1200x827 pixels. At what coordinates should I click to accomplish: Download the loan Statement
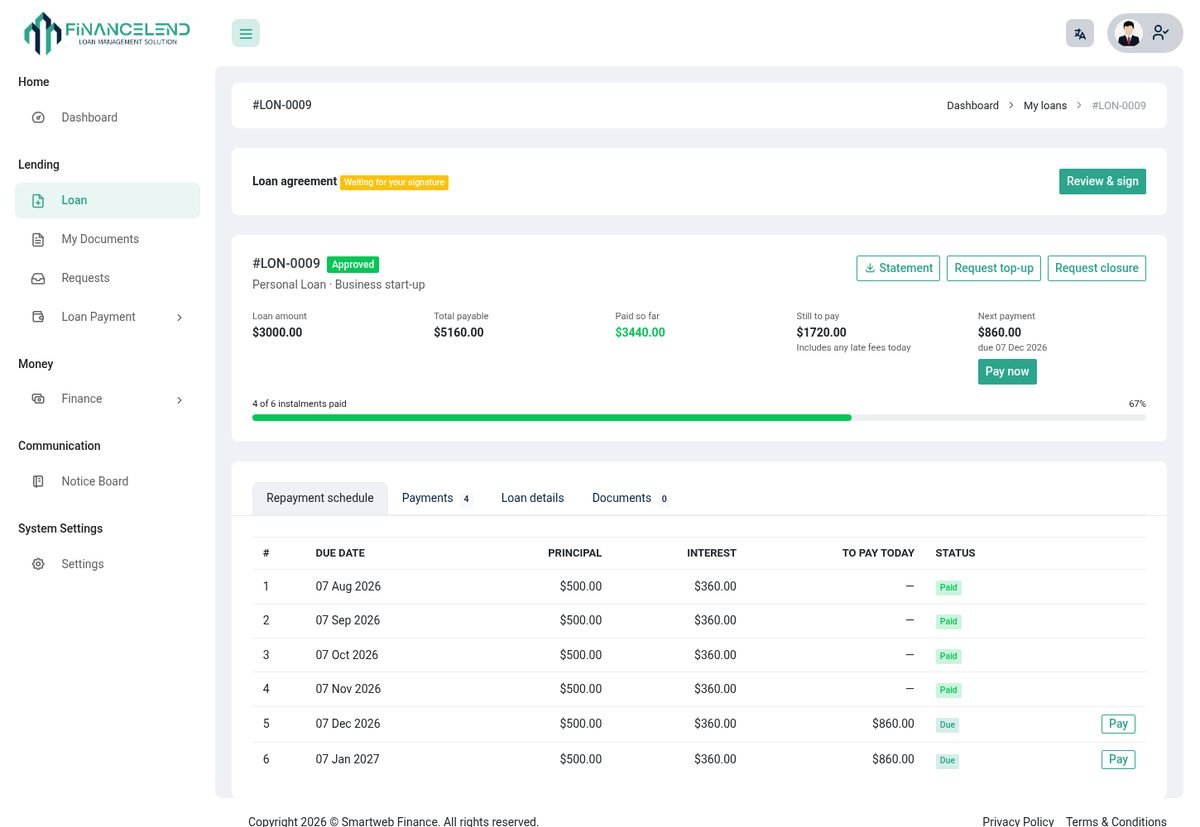pos(898,268)
